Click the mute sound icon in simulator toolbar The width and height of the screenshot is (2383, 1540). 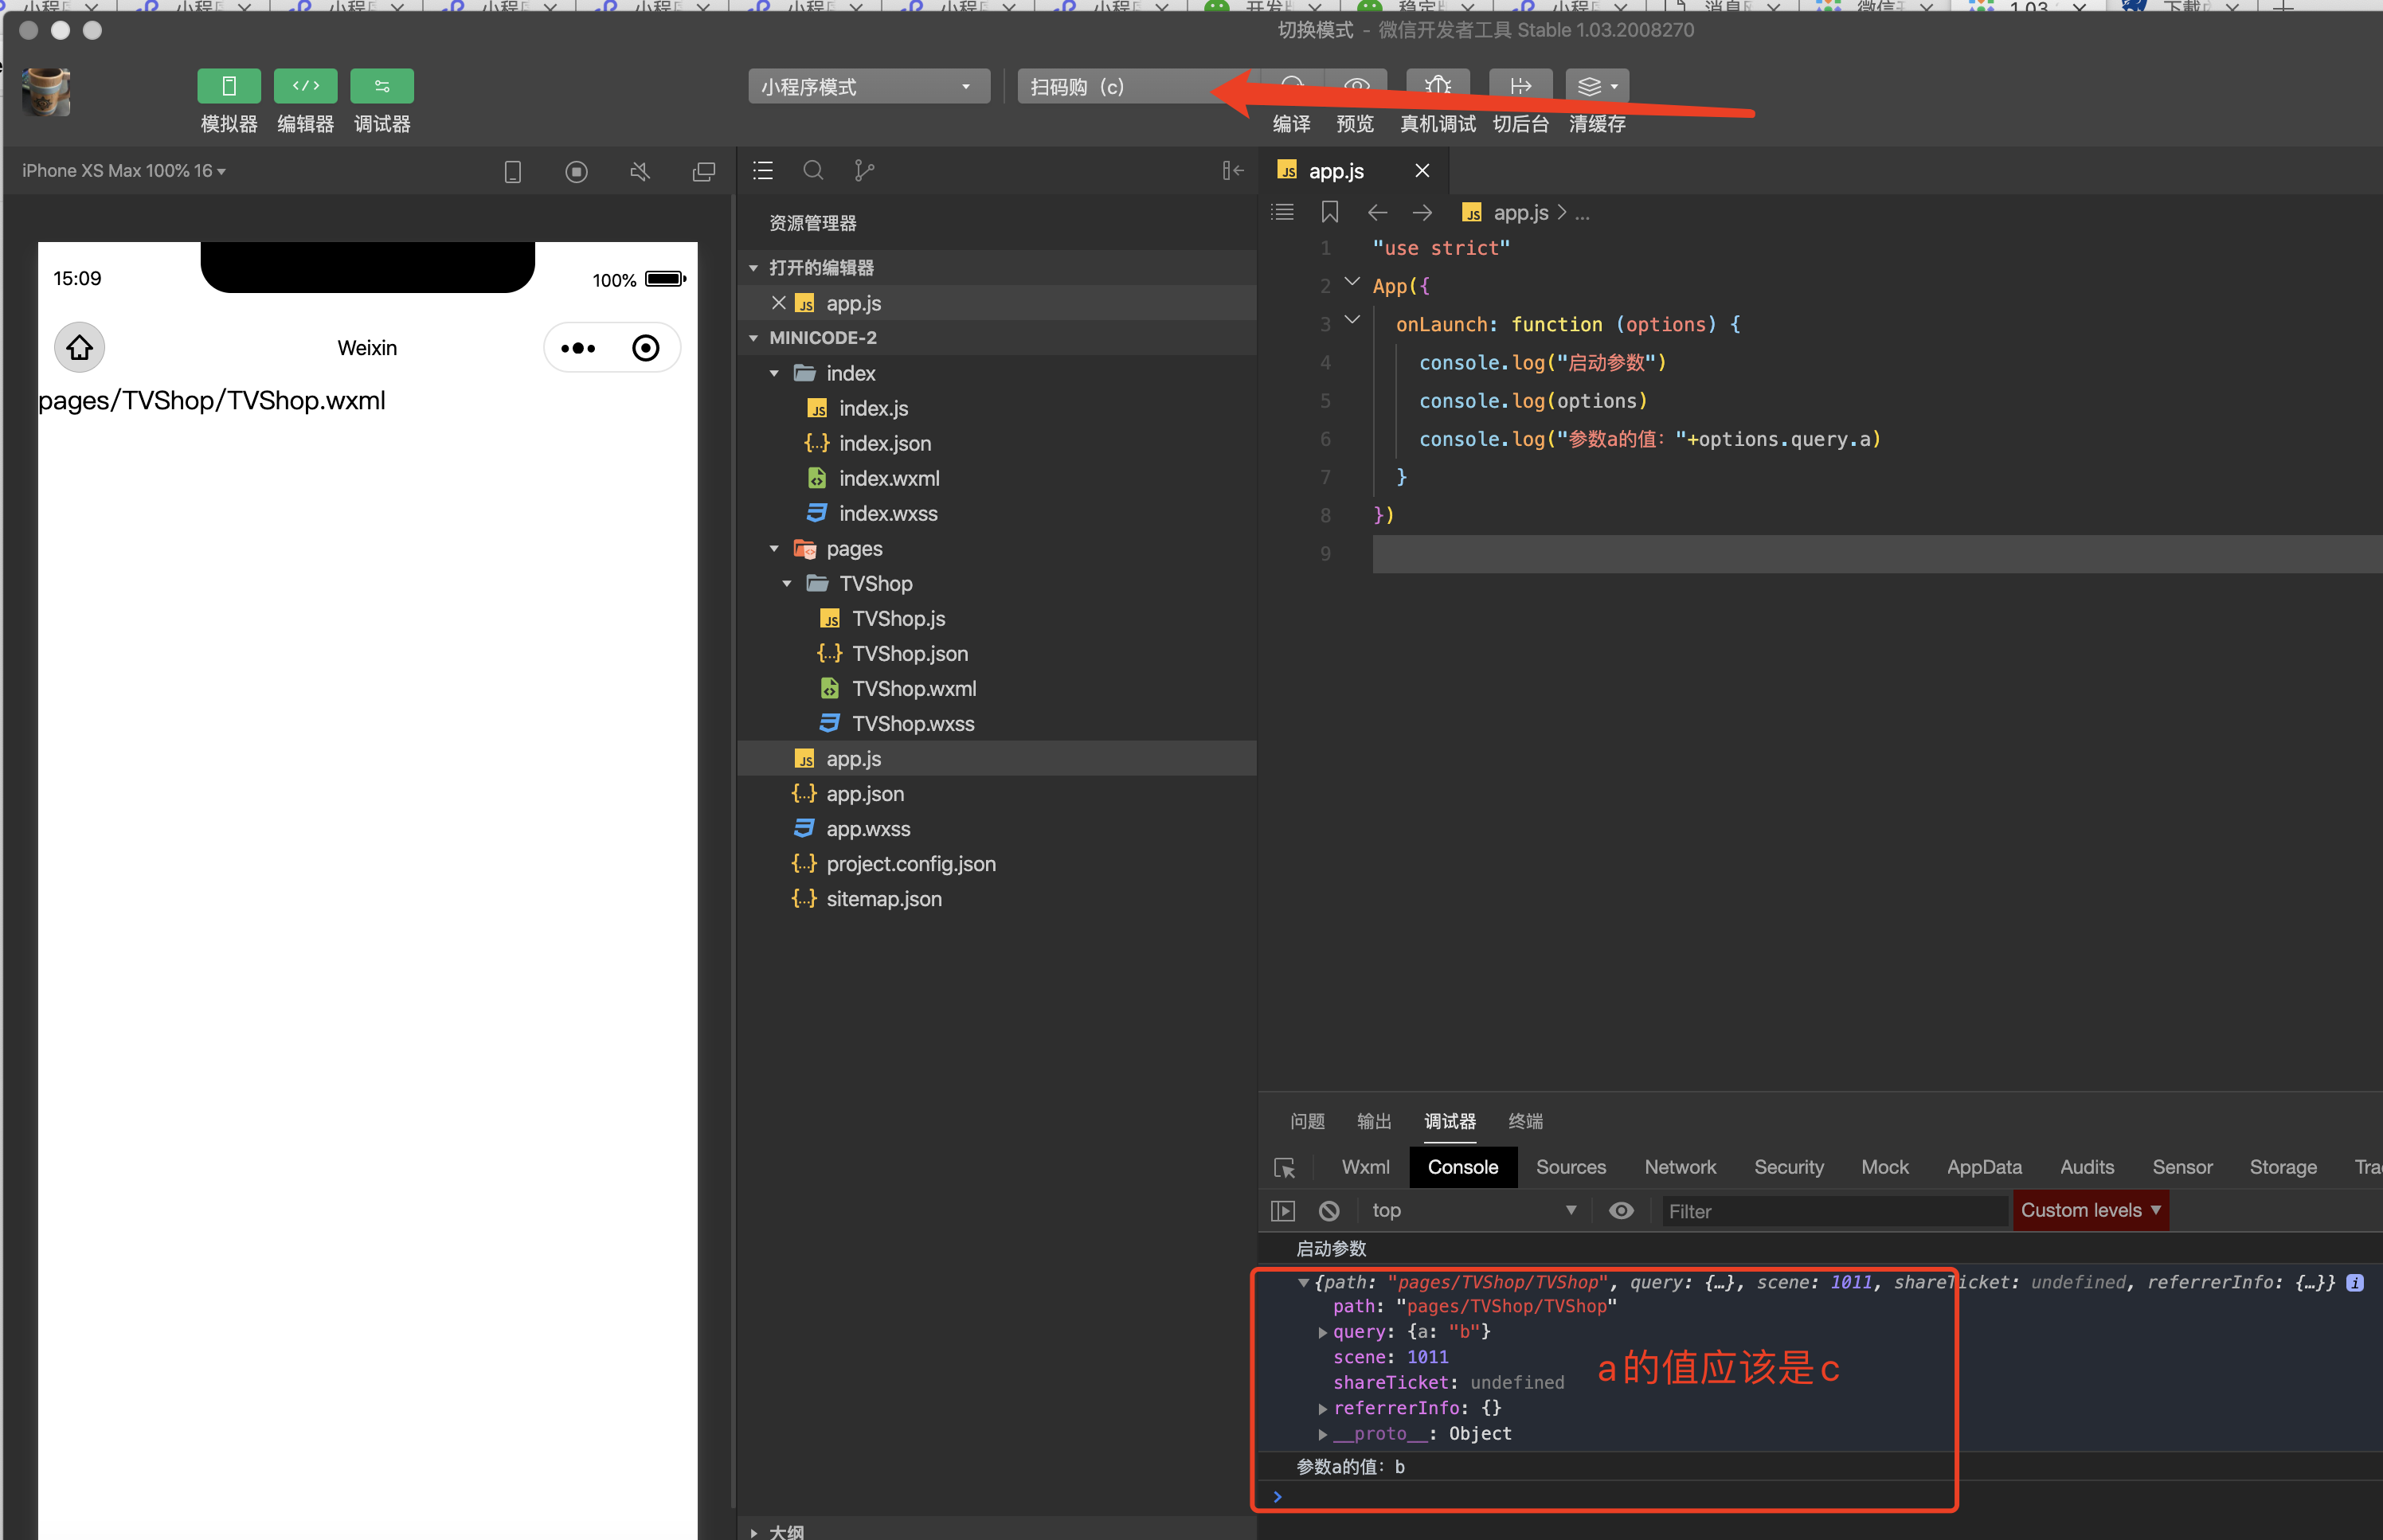click(640, 172)
